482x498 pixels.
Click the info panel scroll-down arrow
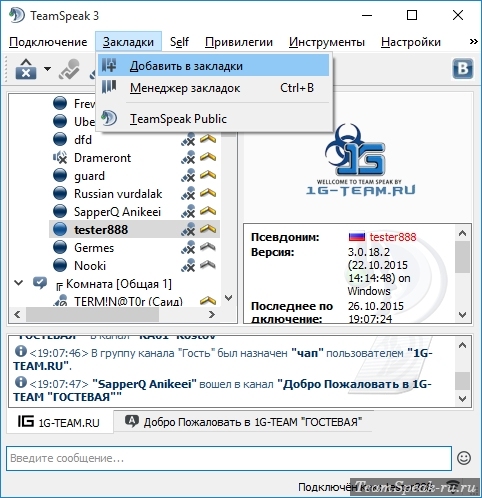(462, 314)
